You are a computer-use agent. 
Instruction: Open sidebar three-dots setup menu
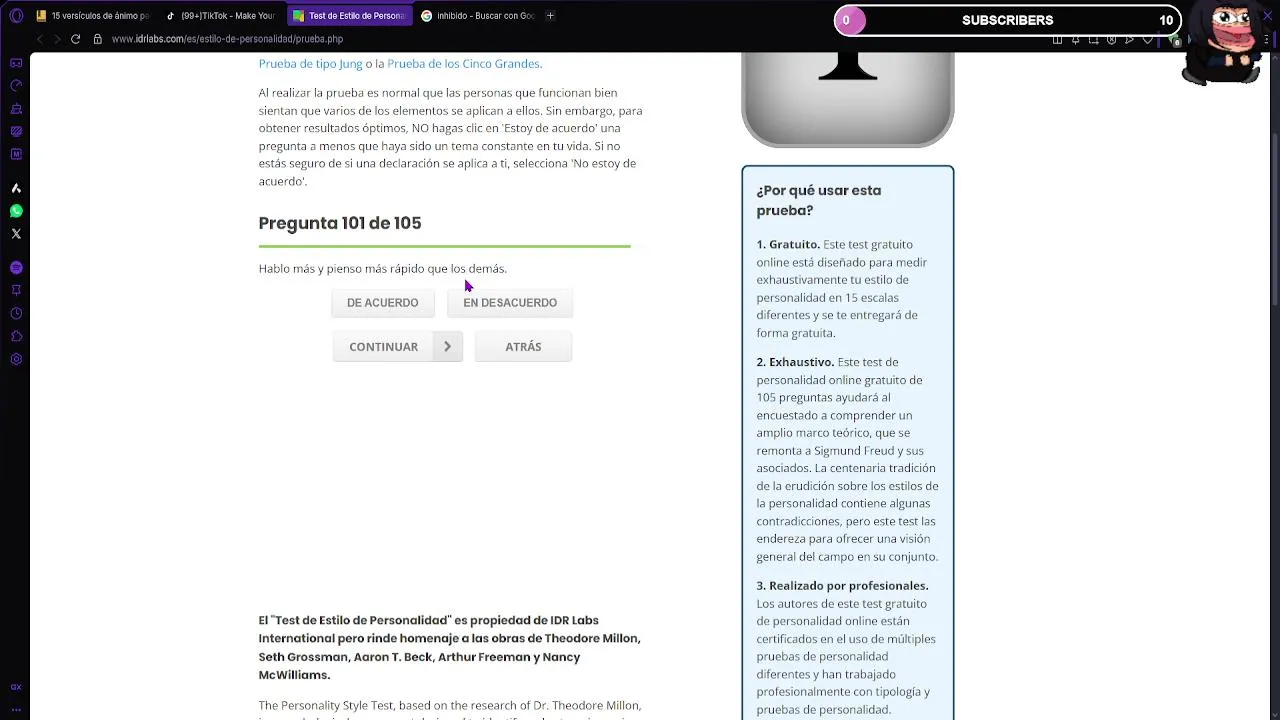tap(16, 709)
